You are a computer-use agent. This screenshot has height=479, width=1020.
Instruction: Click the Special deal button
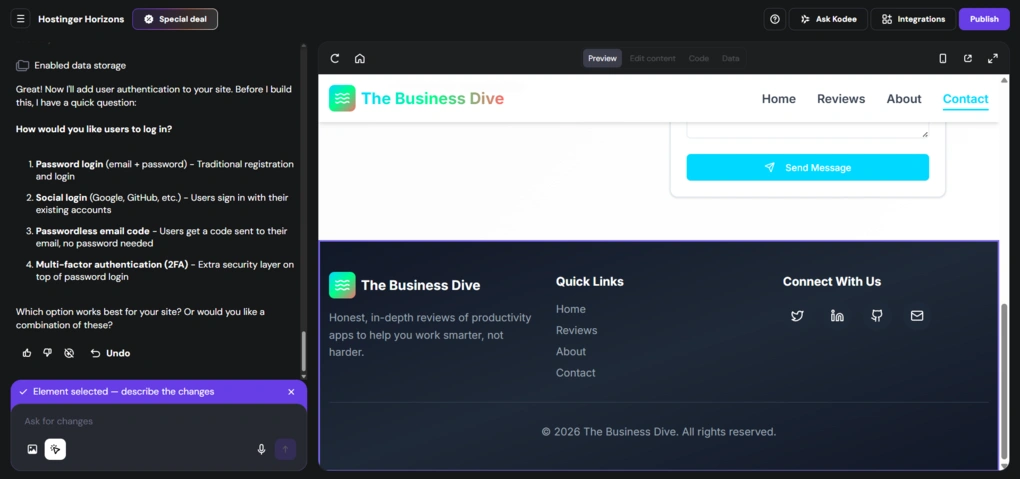pyautogui.click(x=175, y=19)
